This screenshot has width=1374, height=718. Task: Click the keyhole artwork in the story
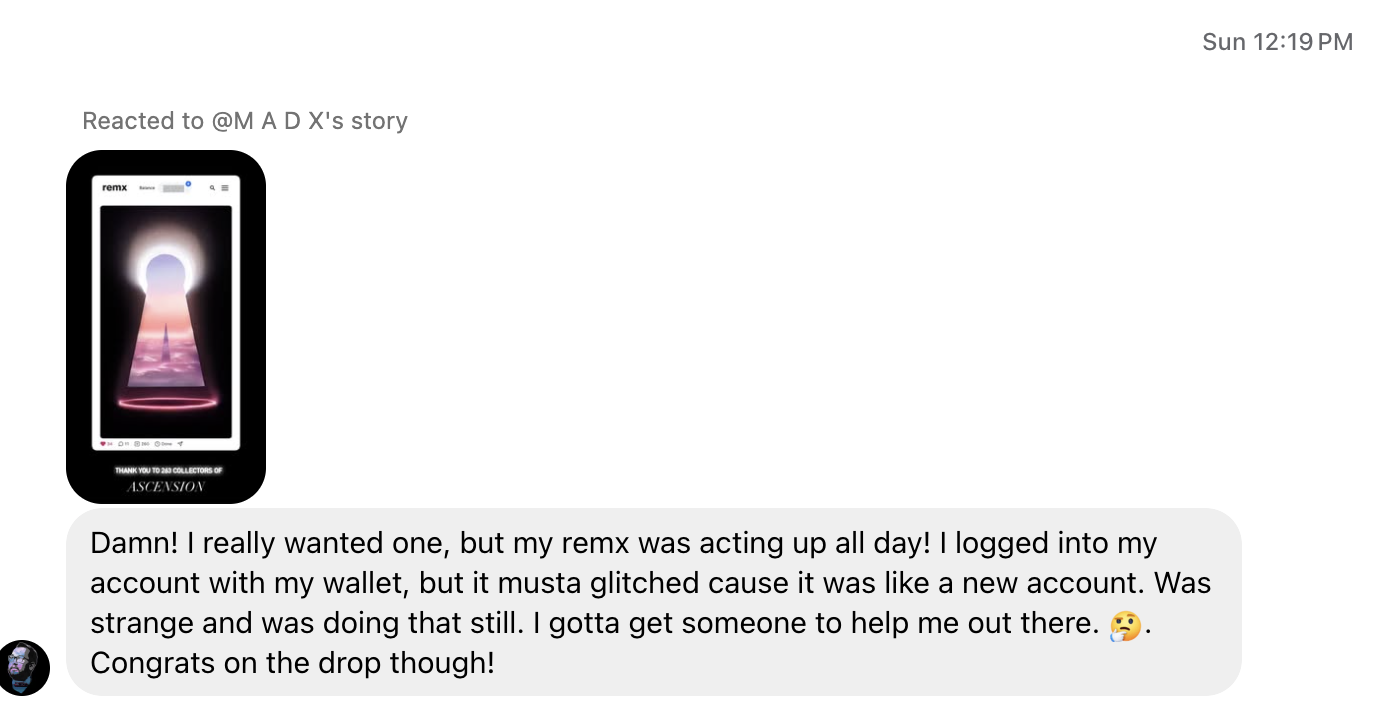(x=166, y=310)
